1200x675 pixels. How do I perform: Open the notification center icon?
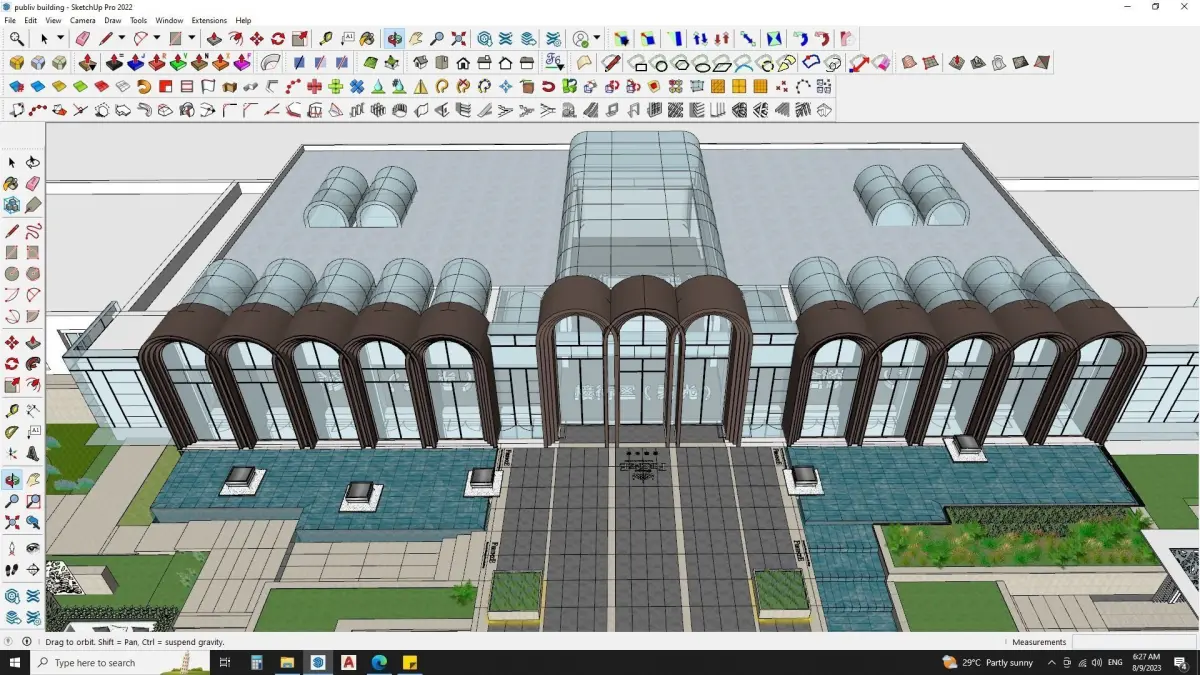[1180, 662]
